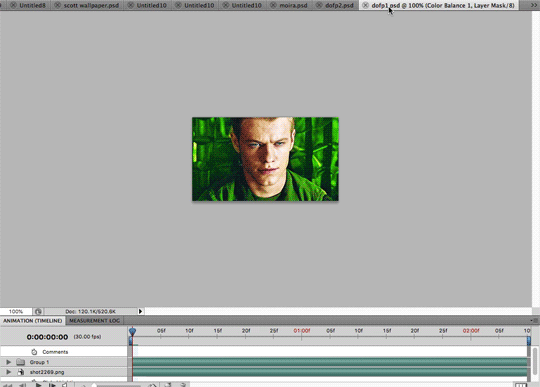Open the Measurement Log panel tab
The width and height of the screenshot is (540, 387).
94,321
